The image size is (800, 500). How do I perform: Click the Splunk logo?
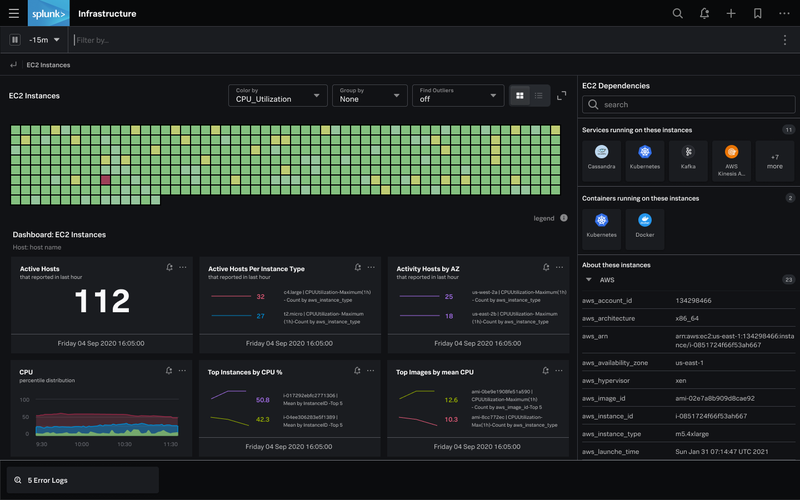tap(48, 14)
